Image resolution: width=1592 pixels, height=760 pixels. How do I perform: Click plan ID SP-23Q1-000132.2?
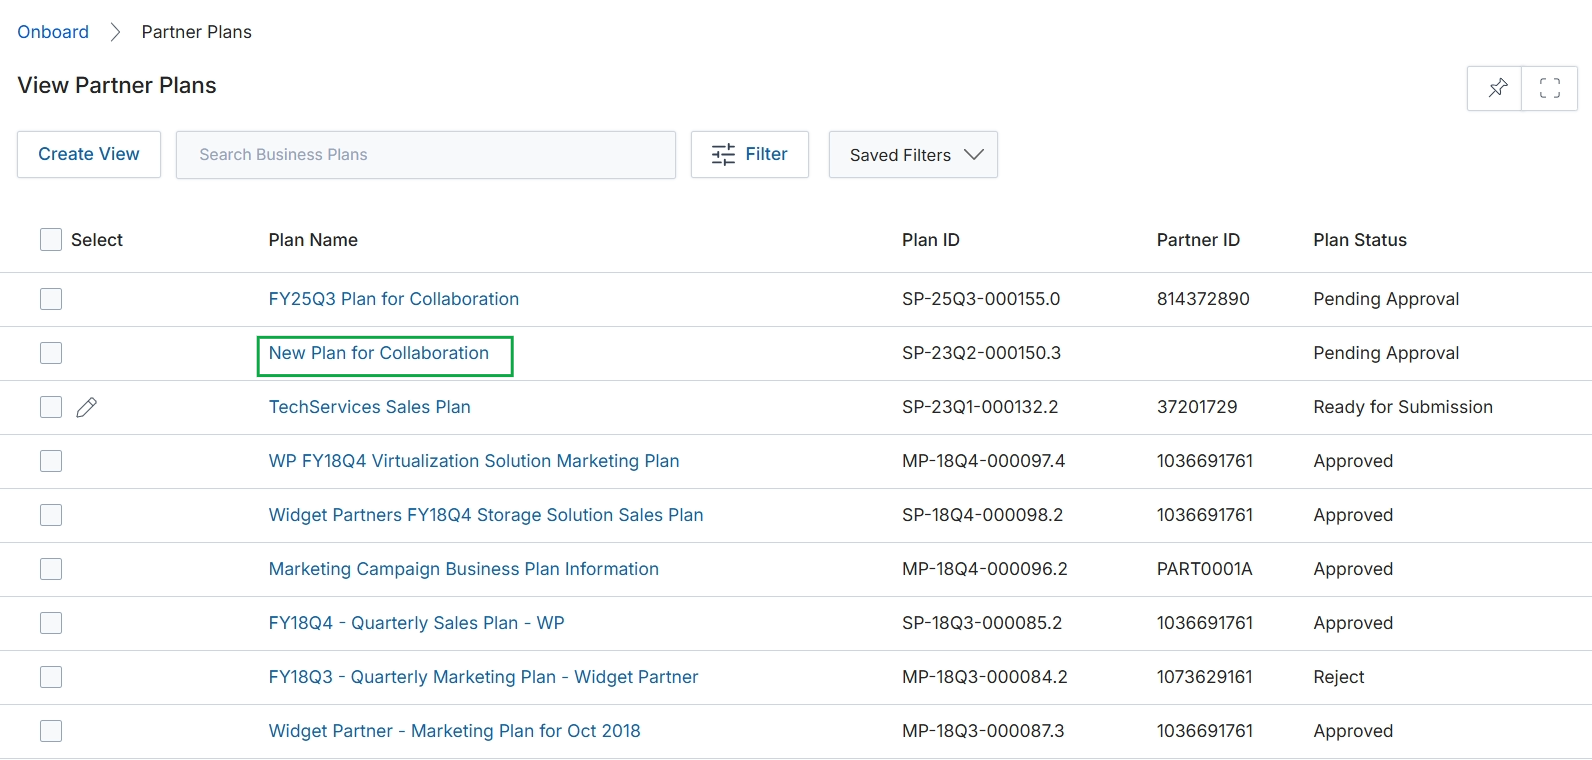(980, 407)
